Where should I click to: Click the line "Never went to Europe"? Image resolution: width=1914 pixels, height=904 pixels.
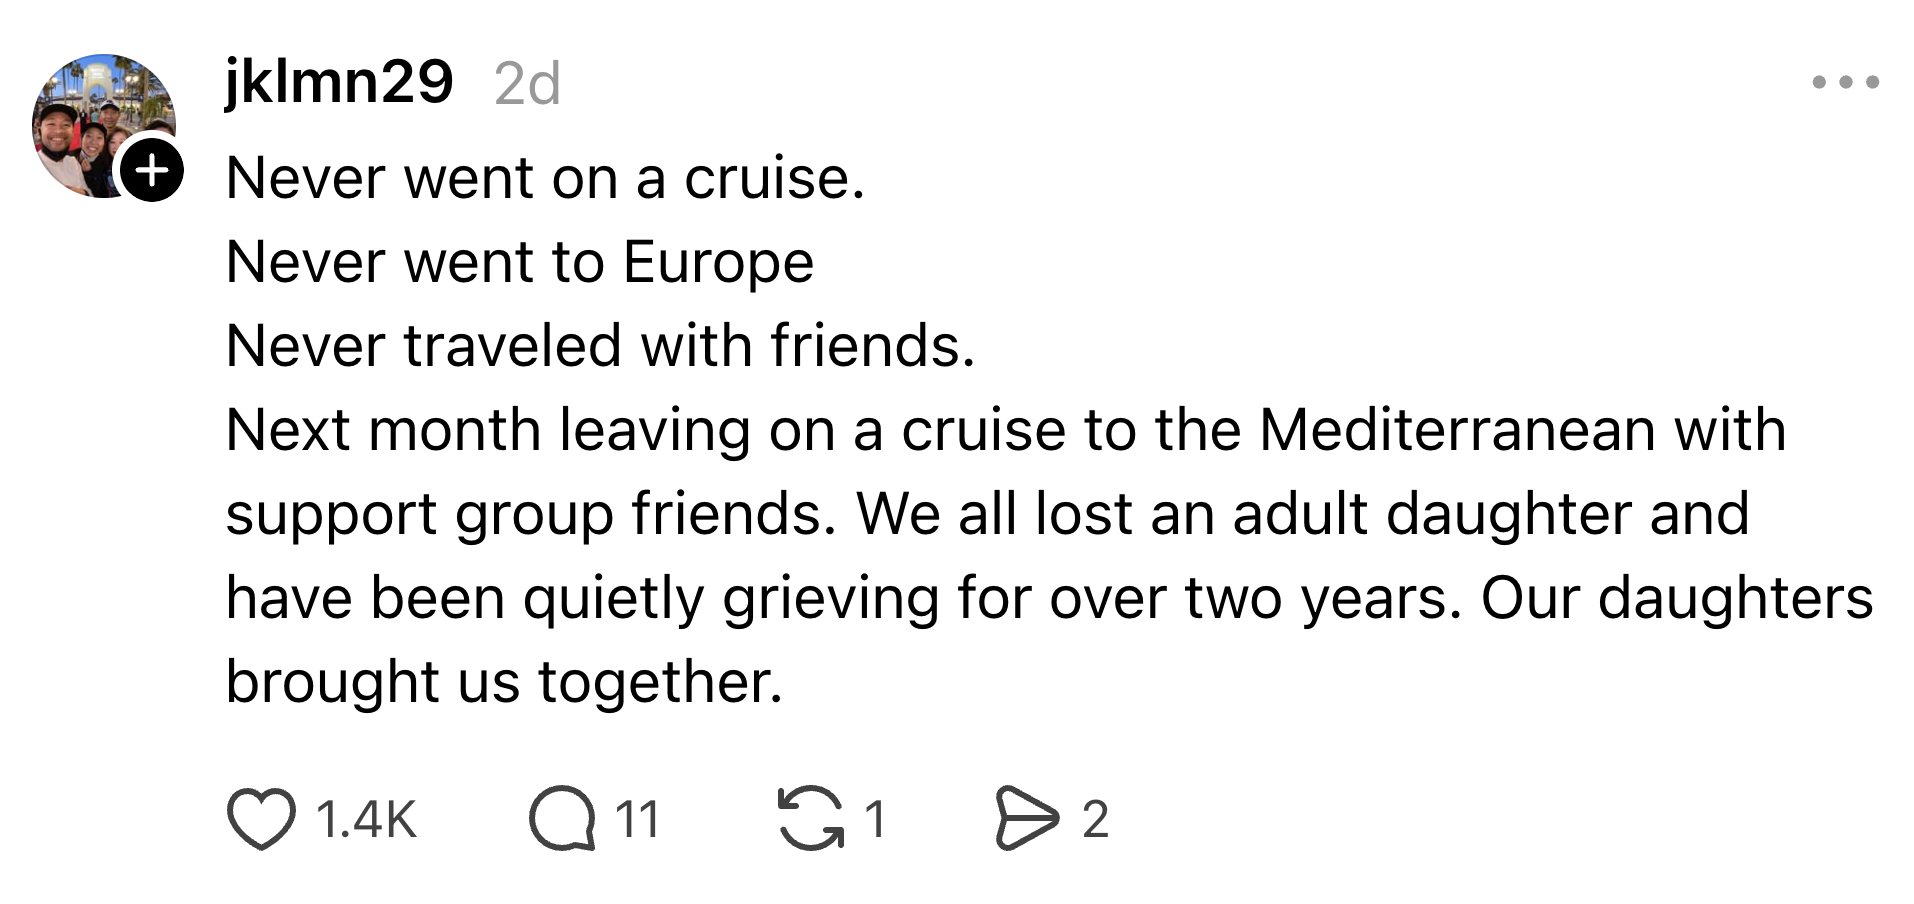click(x=520, y=263)
